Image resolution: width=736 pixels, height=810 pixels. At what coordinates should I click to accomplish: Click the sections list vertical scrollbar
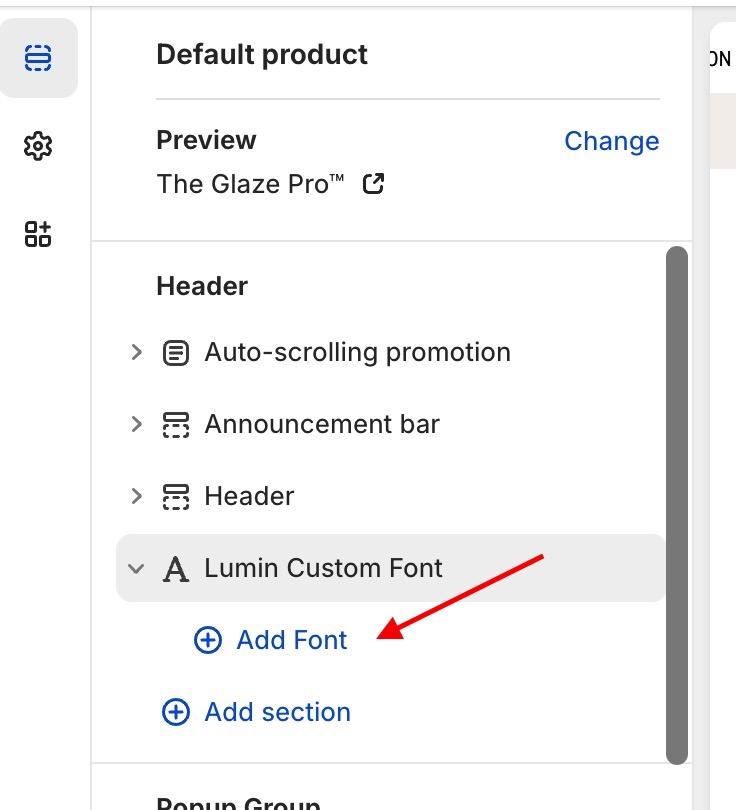tap(677, 505)
